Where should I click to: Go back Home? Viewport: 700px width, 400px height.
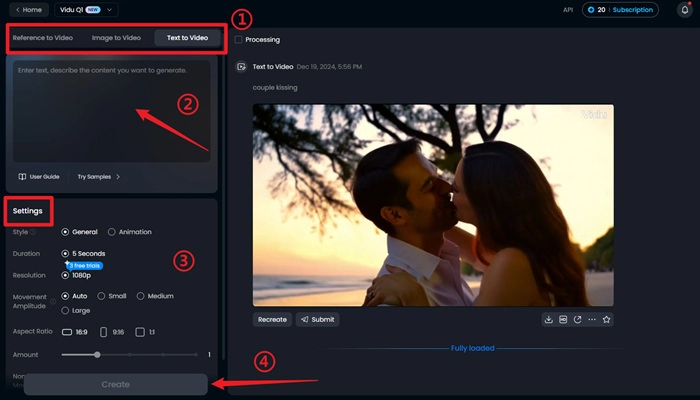29,10
